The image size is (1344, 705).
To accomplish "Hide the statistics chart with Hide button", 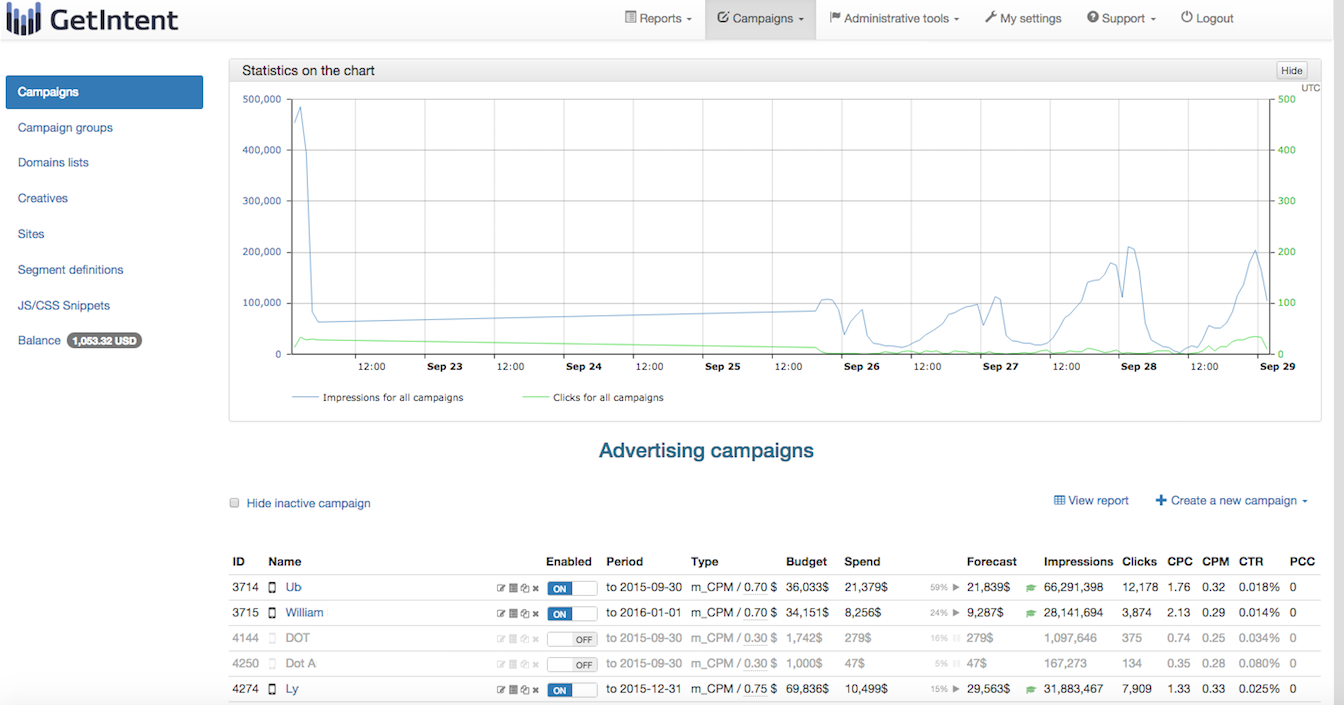I will [x=1291, y=71].
